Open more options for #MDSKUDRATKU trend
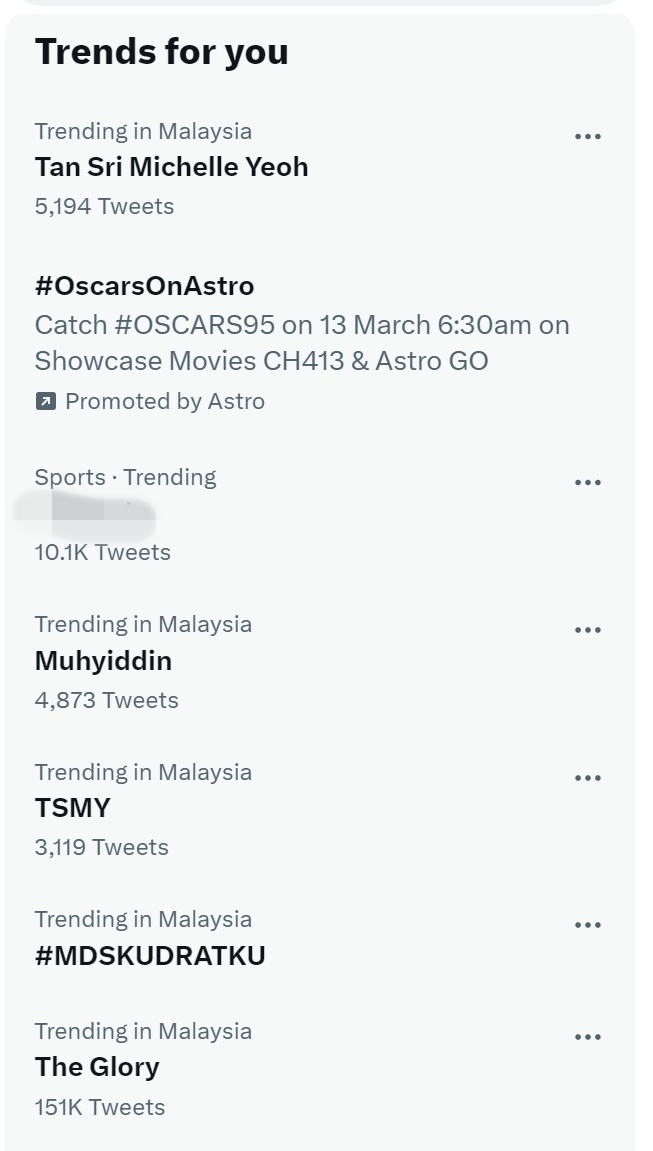This screenshot has height=1151, width=653. 588,925
